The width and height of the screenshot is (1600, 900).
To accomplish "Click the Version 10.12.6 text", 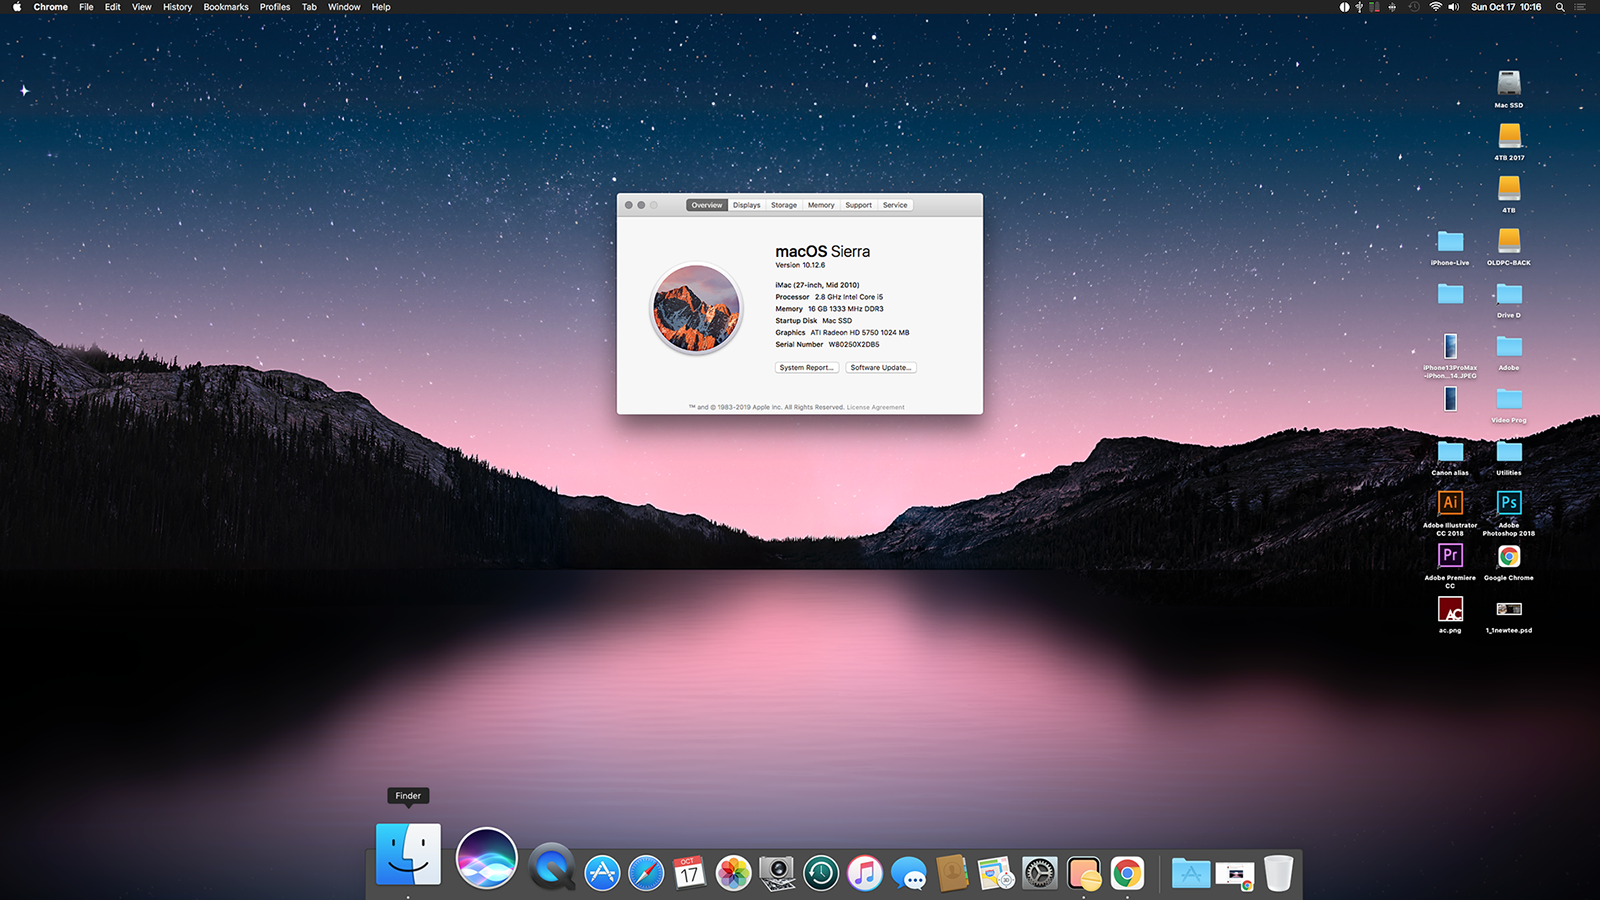I will coord(800,265).
